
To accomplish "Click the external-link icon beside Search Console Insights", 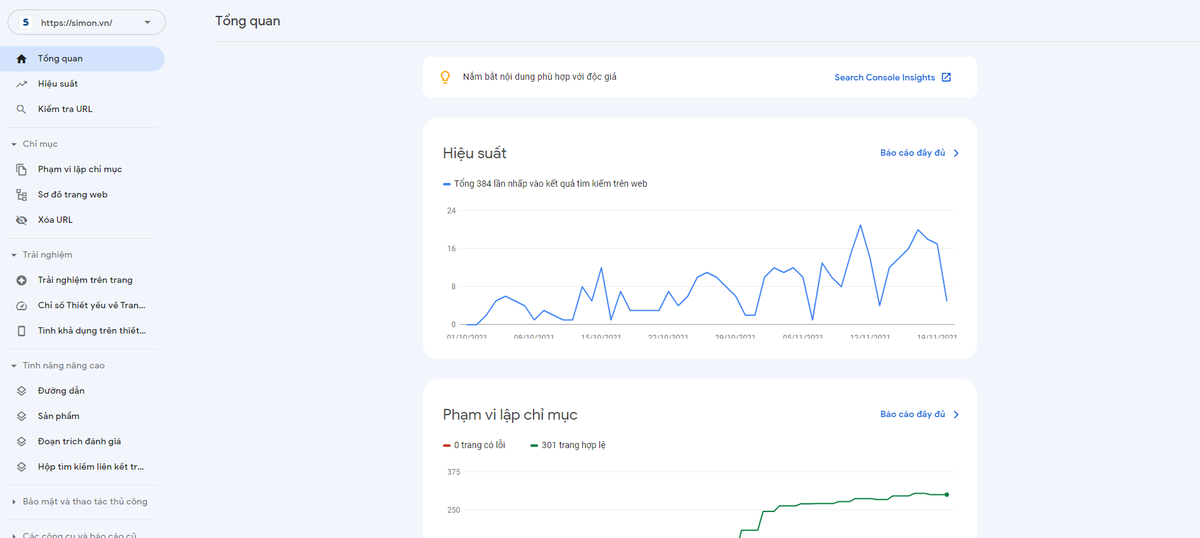I will (x=946, y=77).
